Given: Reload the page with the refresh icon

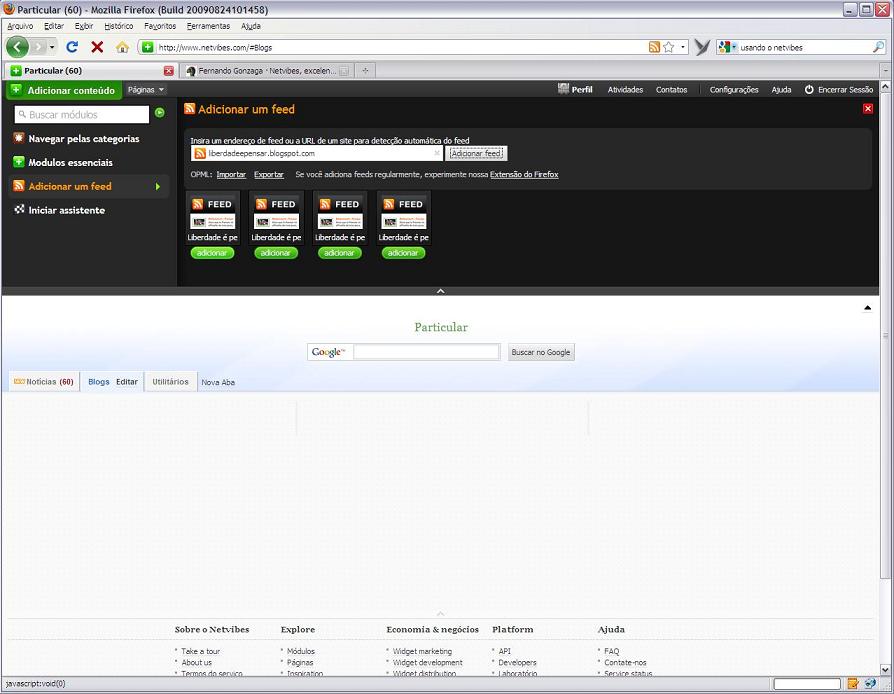Looking at the screenshot, I should (x=72, y=47).
